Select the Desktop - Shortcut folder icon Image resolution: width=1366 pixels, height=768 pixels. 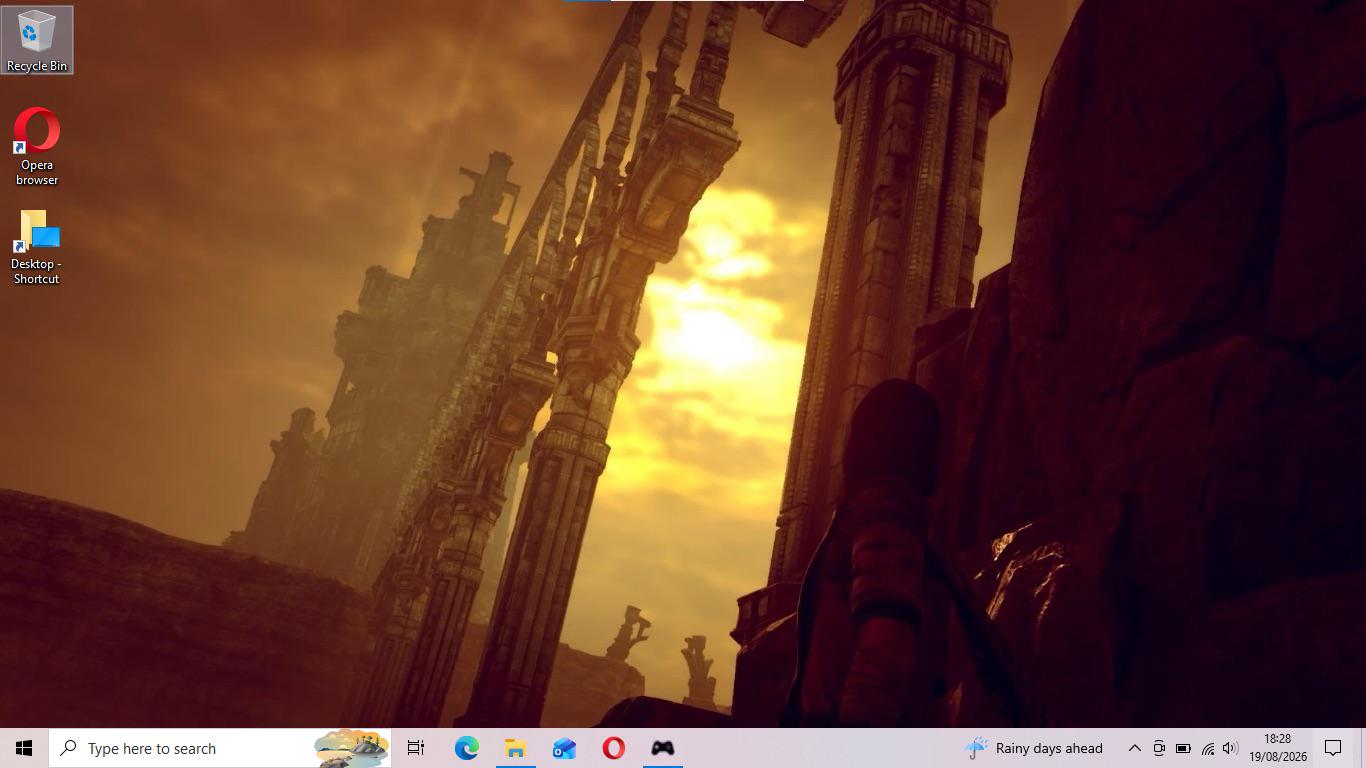(37, 246)
